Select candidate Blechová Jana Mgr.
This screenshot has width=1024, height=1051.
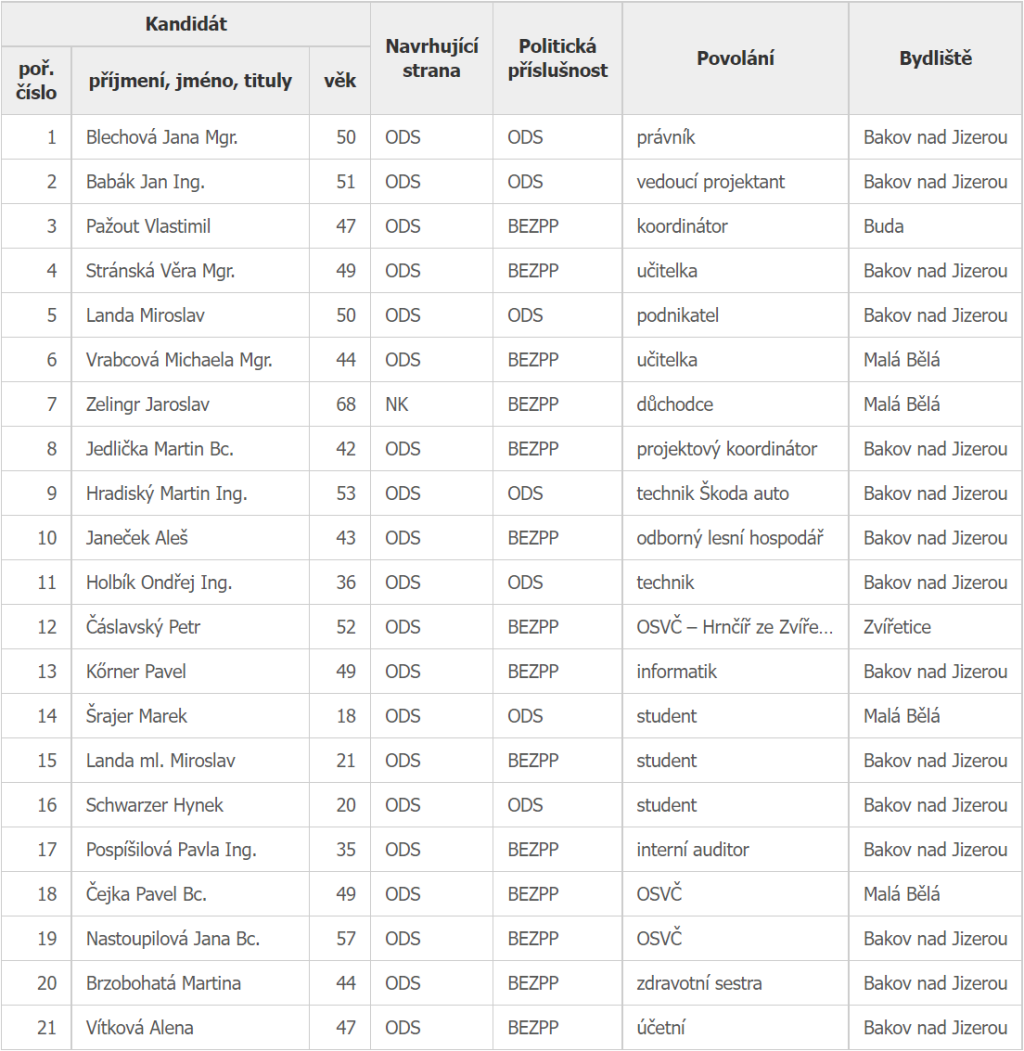[162, 137]
